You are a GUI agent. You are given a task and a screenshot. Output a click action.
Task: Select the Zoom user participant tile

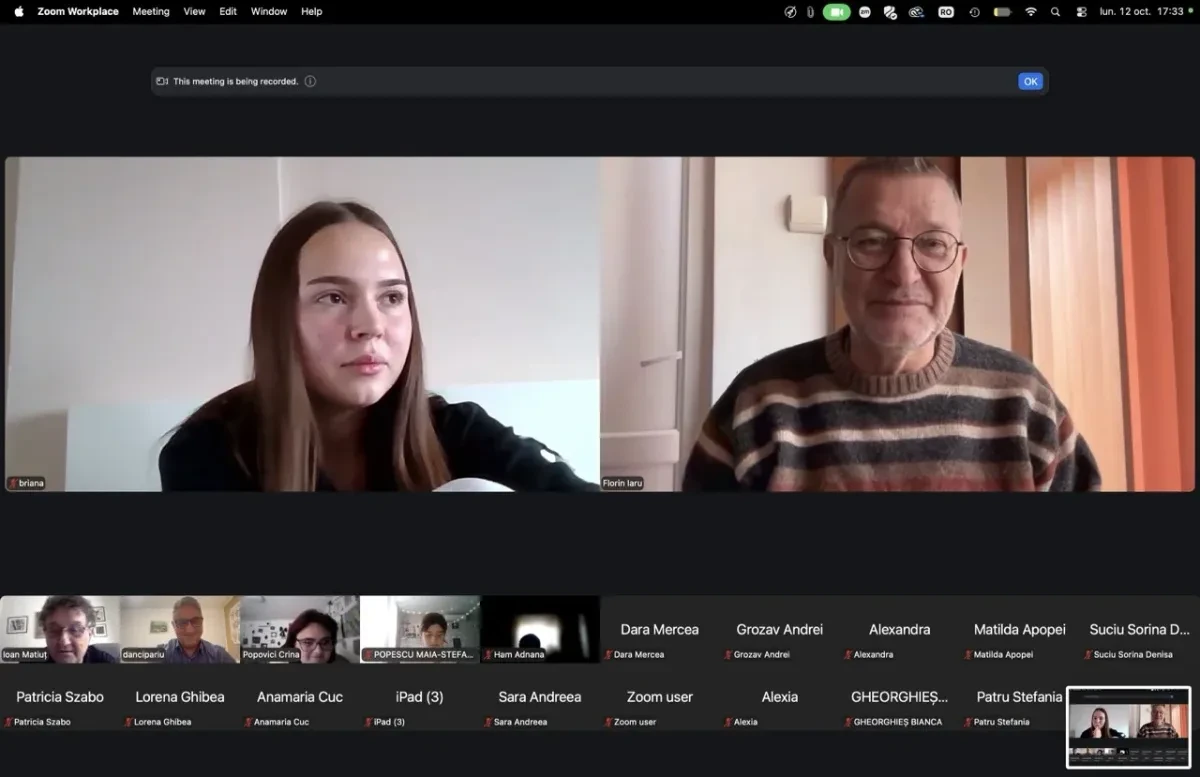coord(660,697)
